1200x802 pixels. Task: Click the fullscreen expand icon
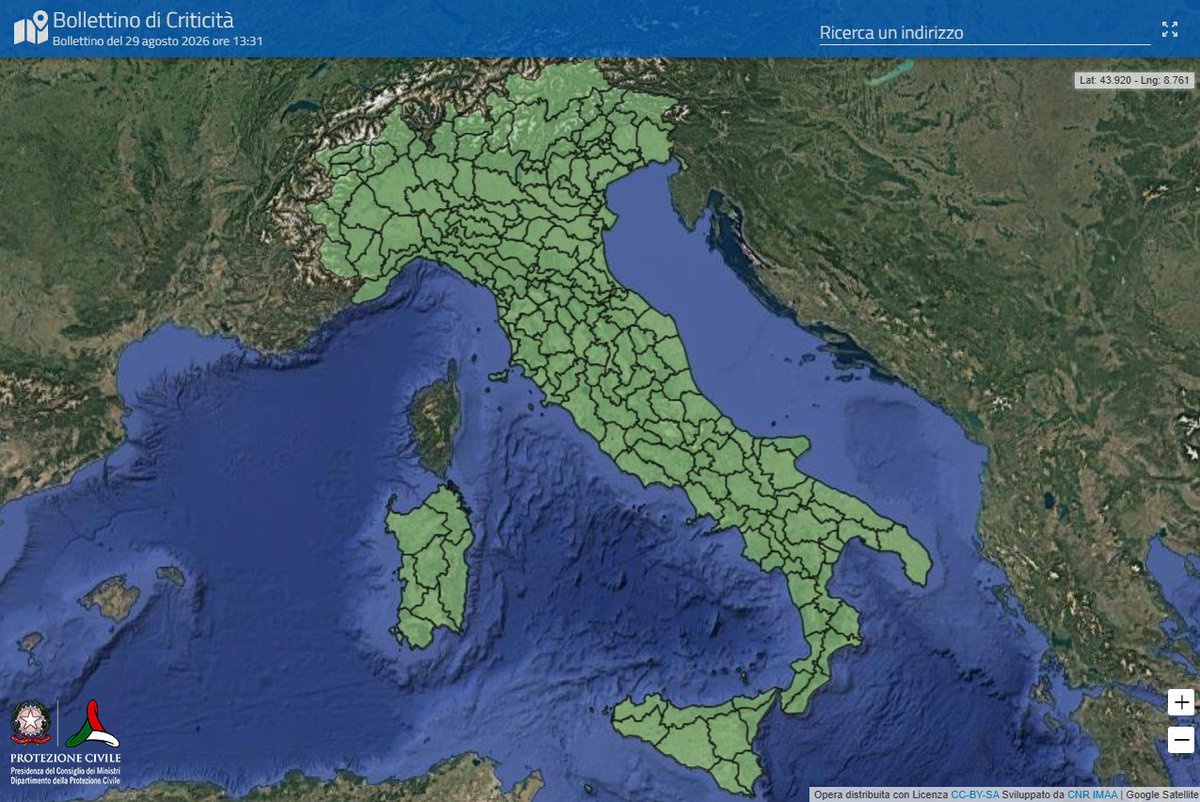click(x=1170, y=29)
